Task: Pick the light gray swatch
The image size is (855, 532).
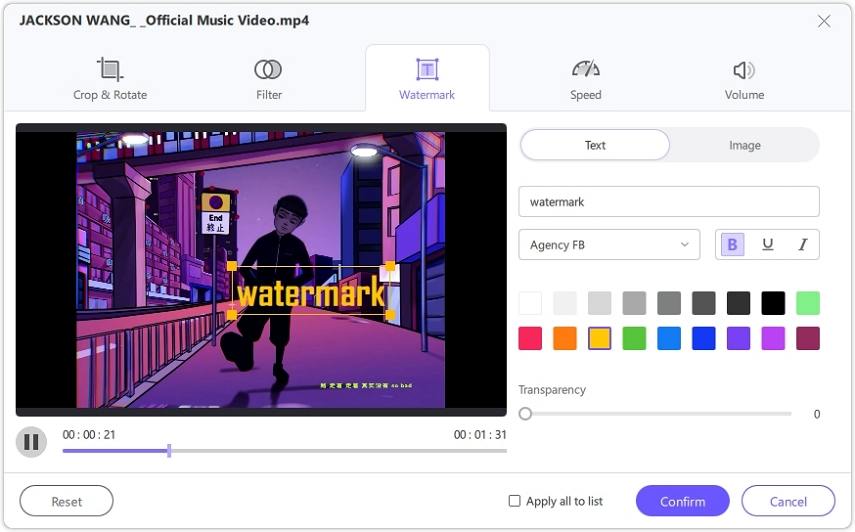Action: click(600, 303)
